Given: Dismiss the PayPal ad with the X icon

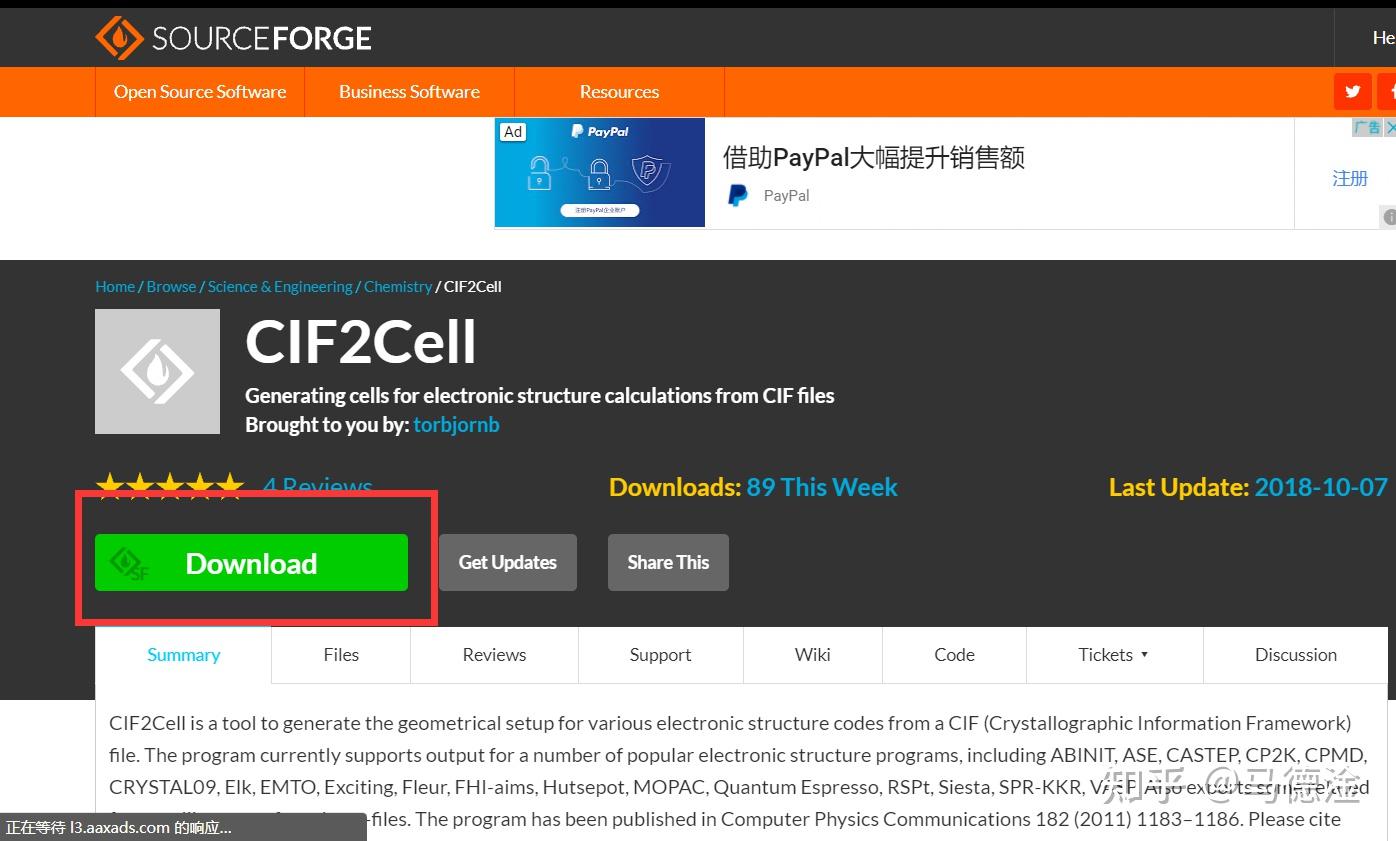Looking at the screenshot, I should point(1390,127).
